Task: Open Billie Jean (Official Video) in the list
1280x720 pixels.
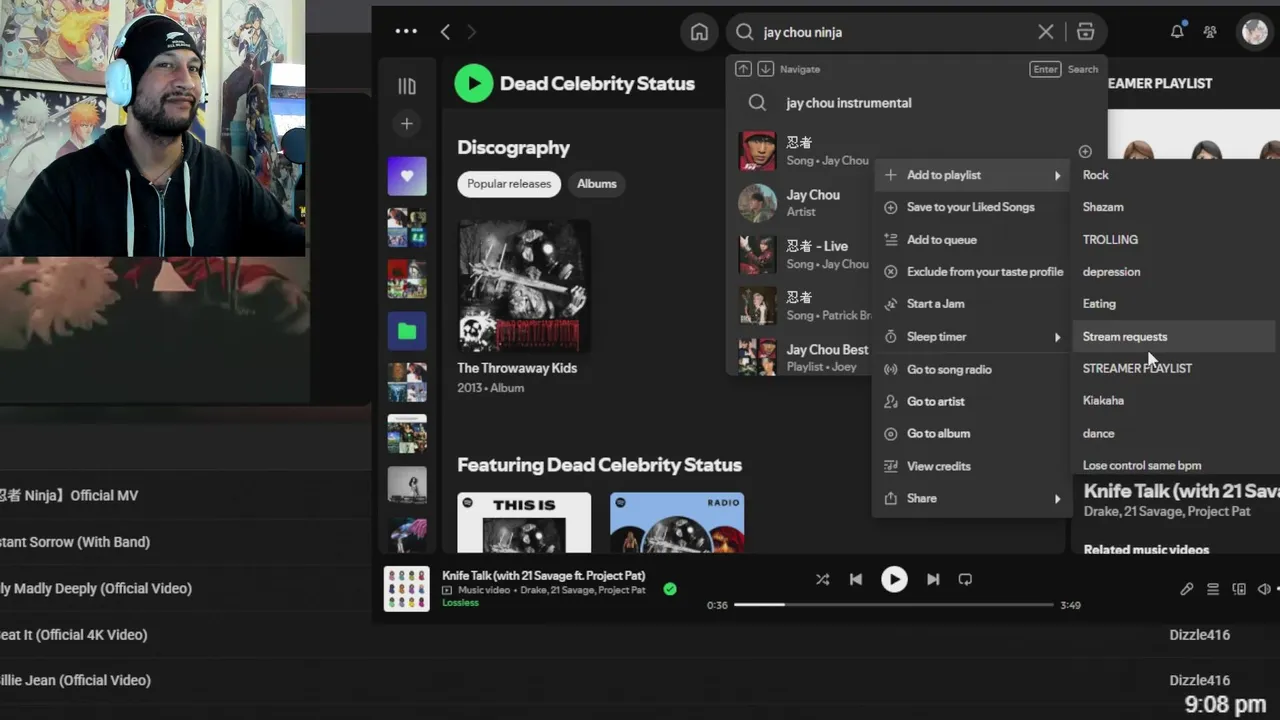Action: click(75, 680)
